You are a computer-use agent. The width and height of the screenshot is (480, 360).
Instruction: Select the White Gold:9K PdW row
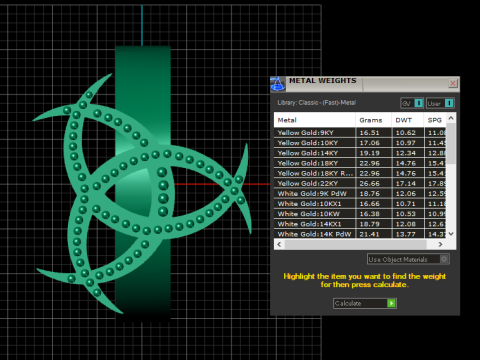[360, 194]
